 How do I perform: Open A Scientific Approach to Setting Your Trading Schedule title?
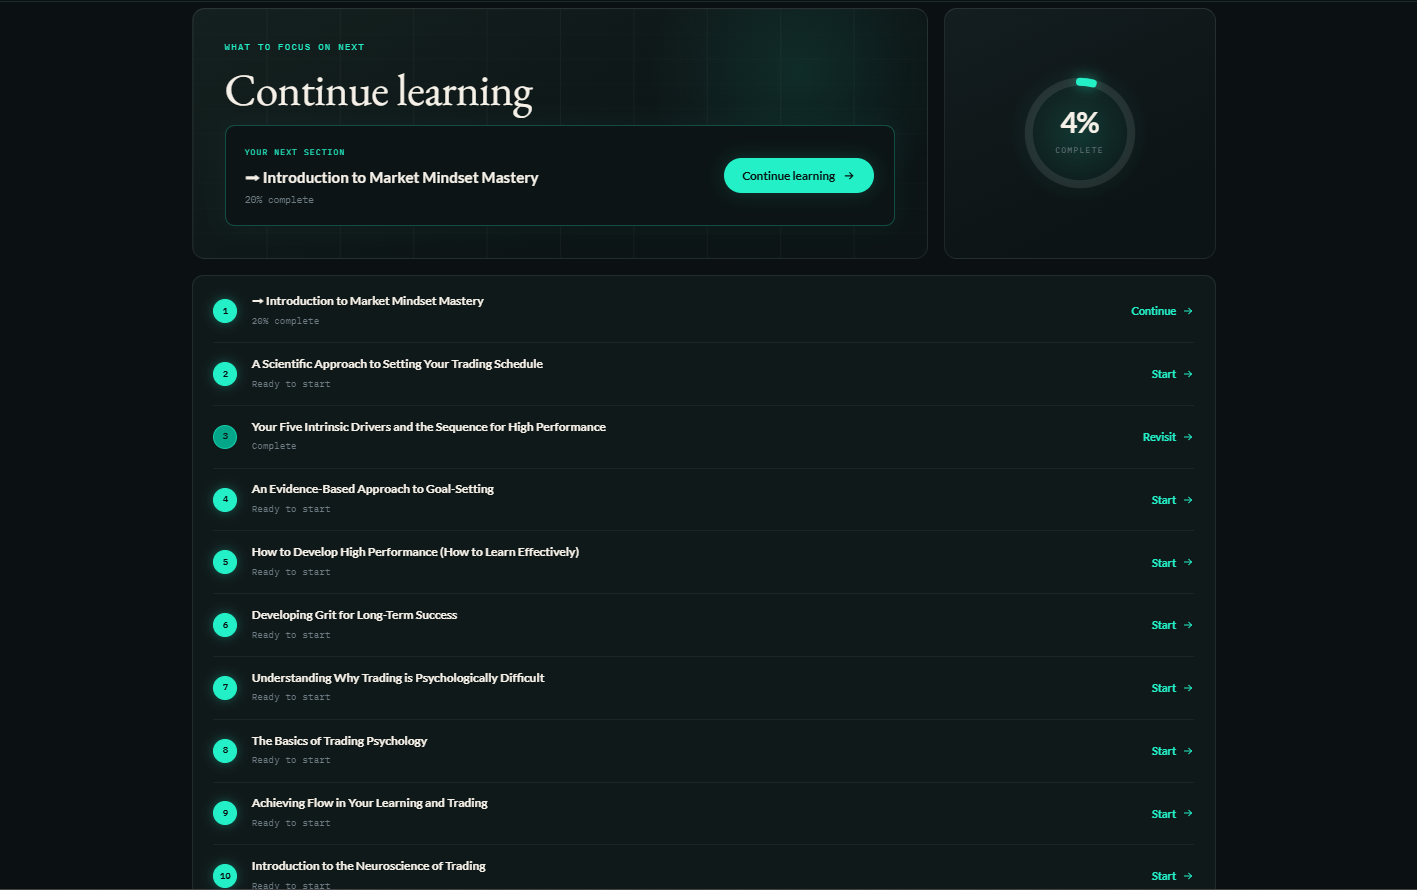pos(397,364)
